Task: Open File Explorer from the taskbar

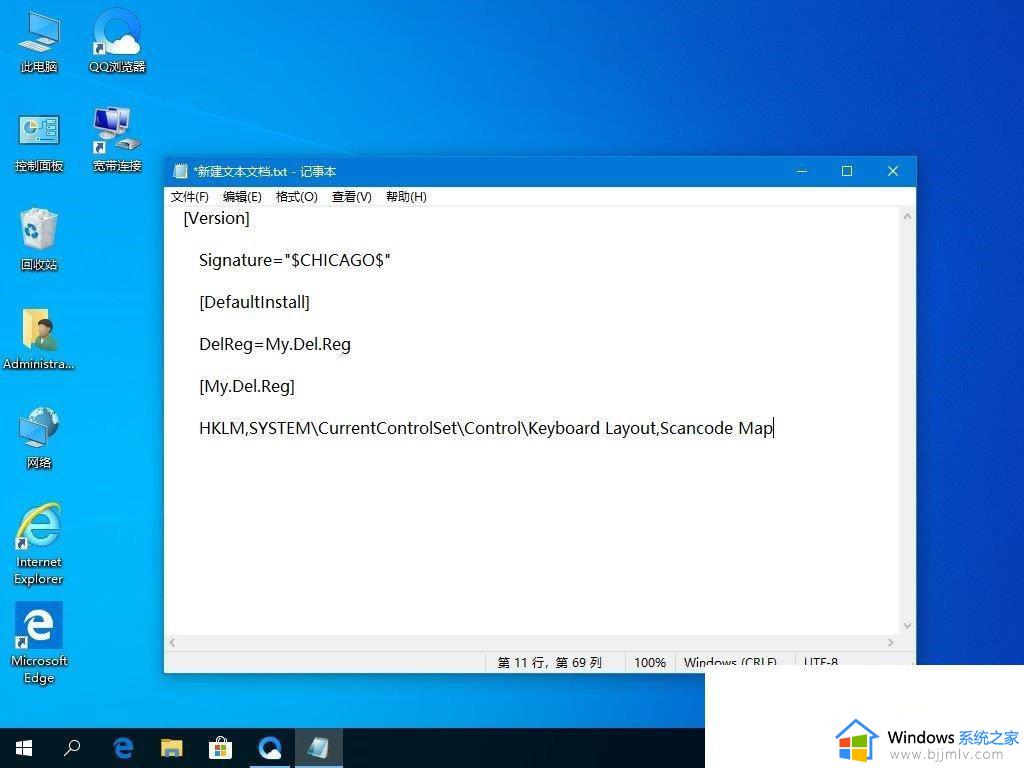Action: [x=172, y=748]
